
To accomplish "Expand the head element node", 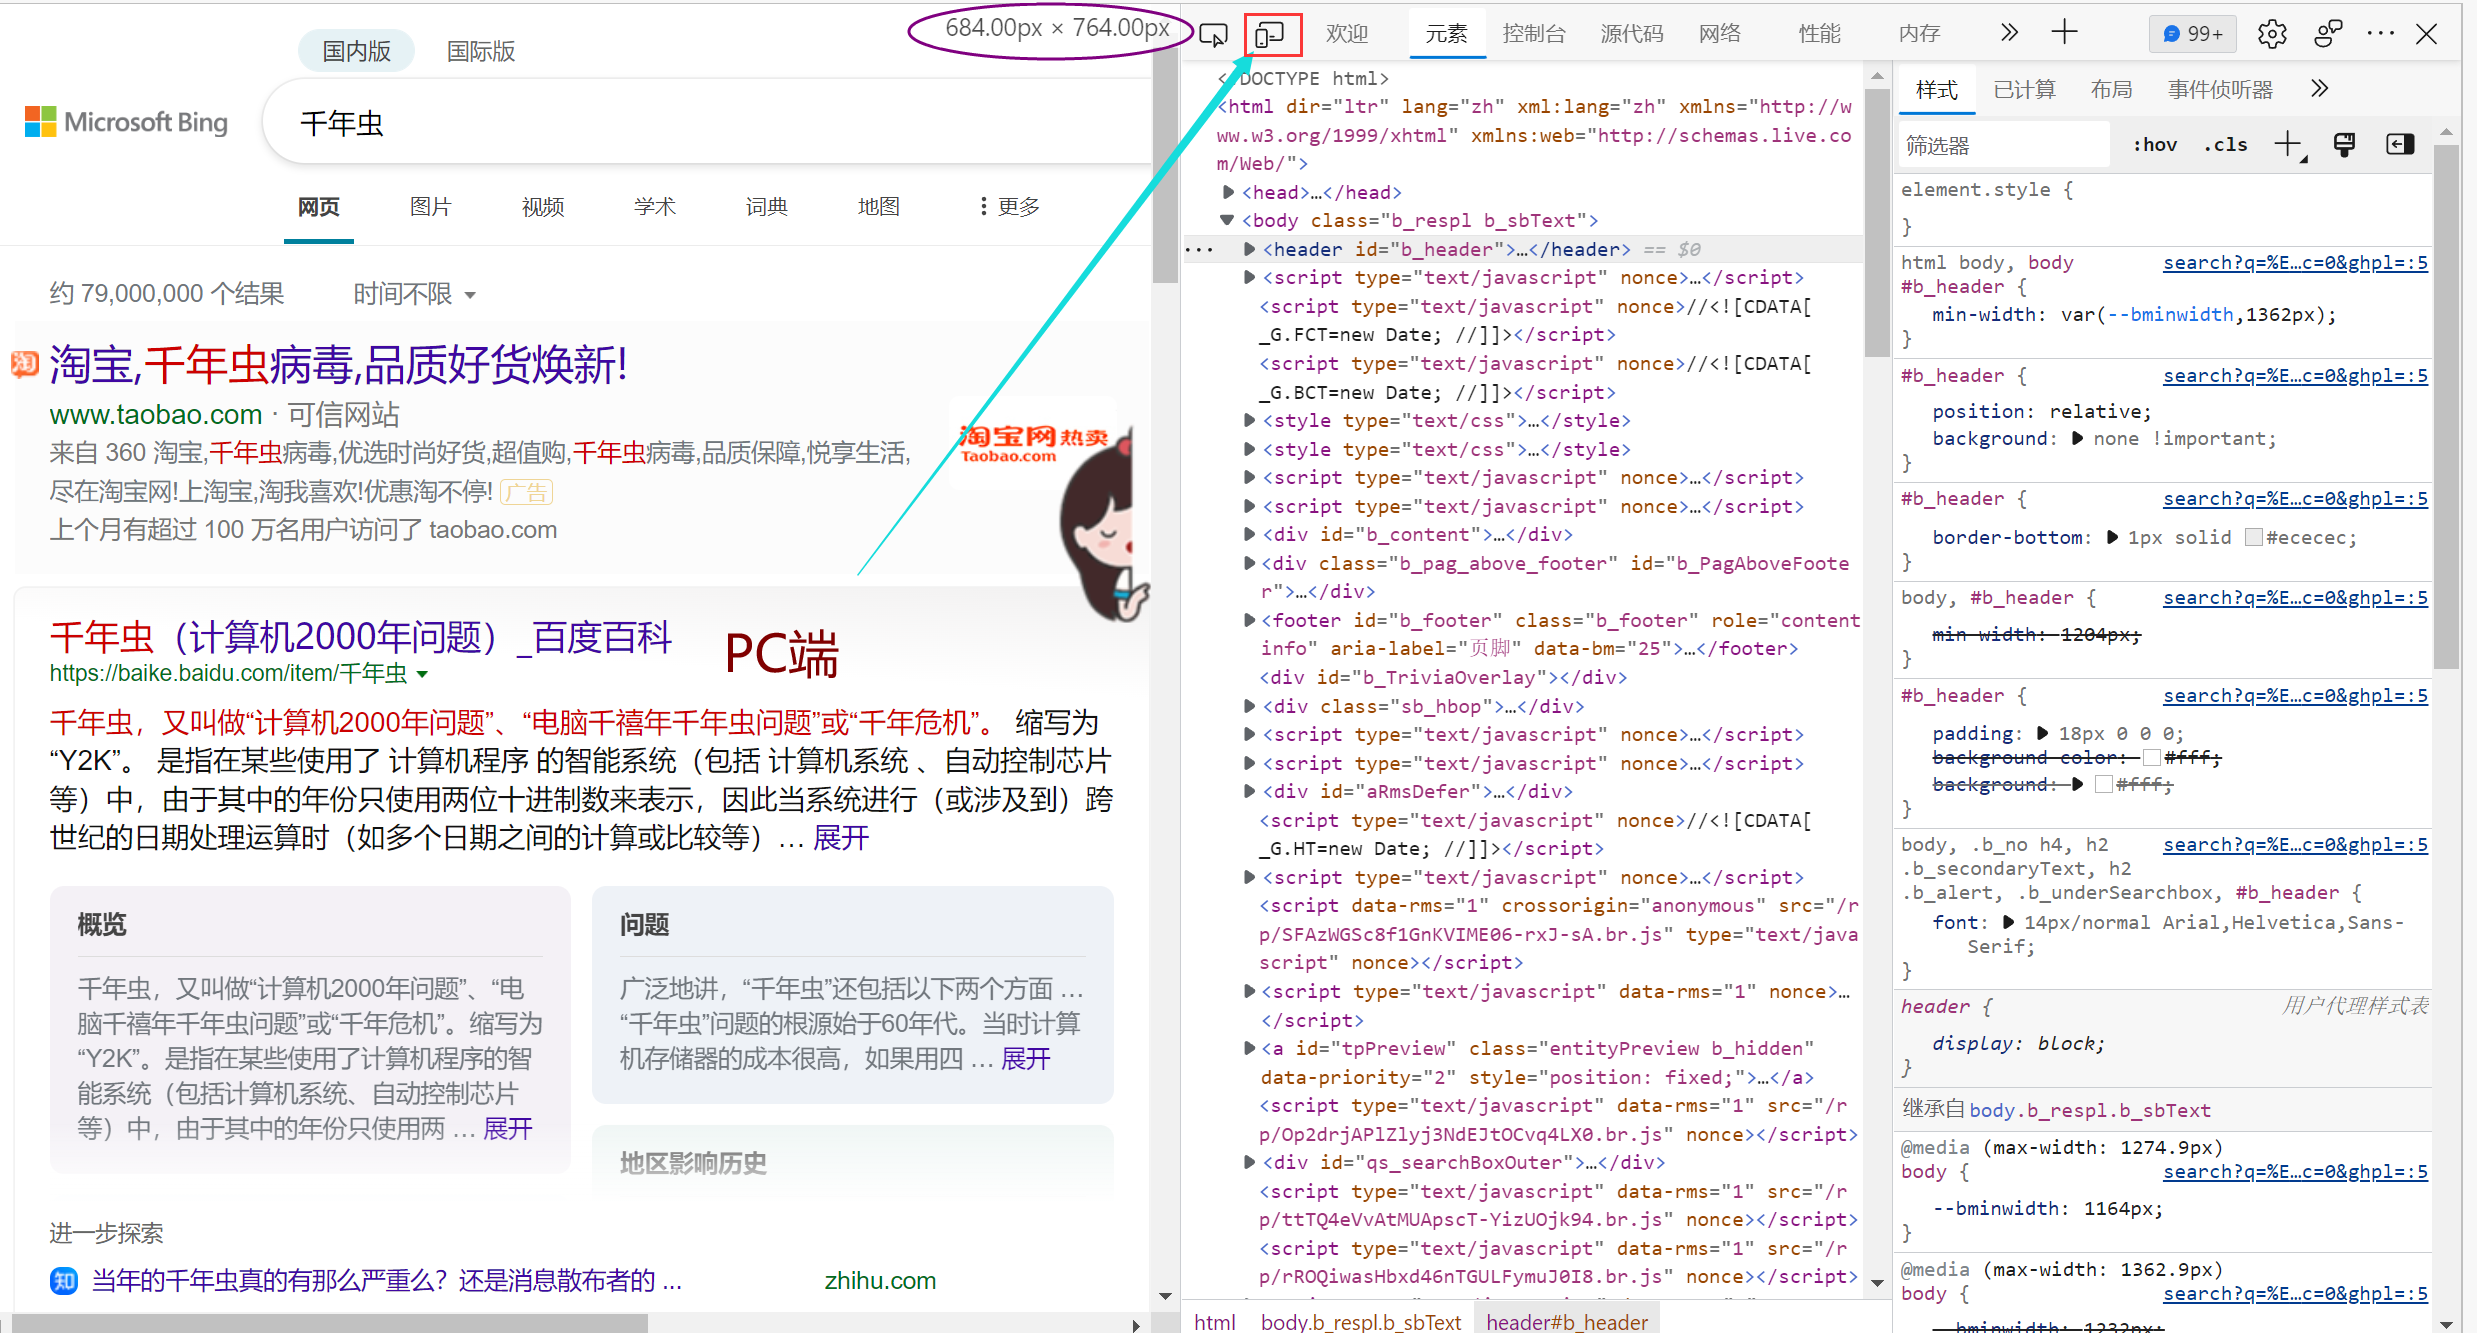I will click(1228, 192).
